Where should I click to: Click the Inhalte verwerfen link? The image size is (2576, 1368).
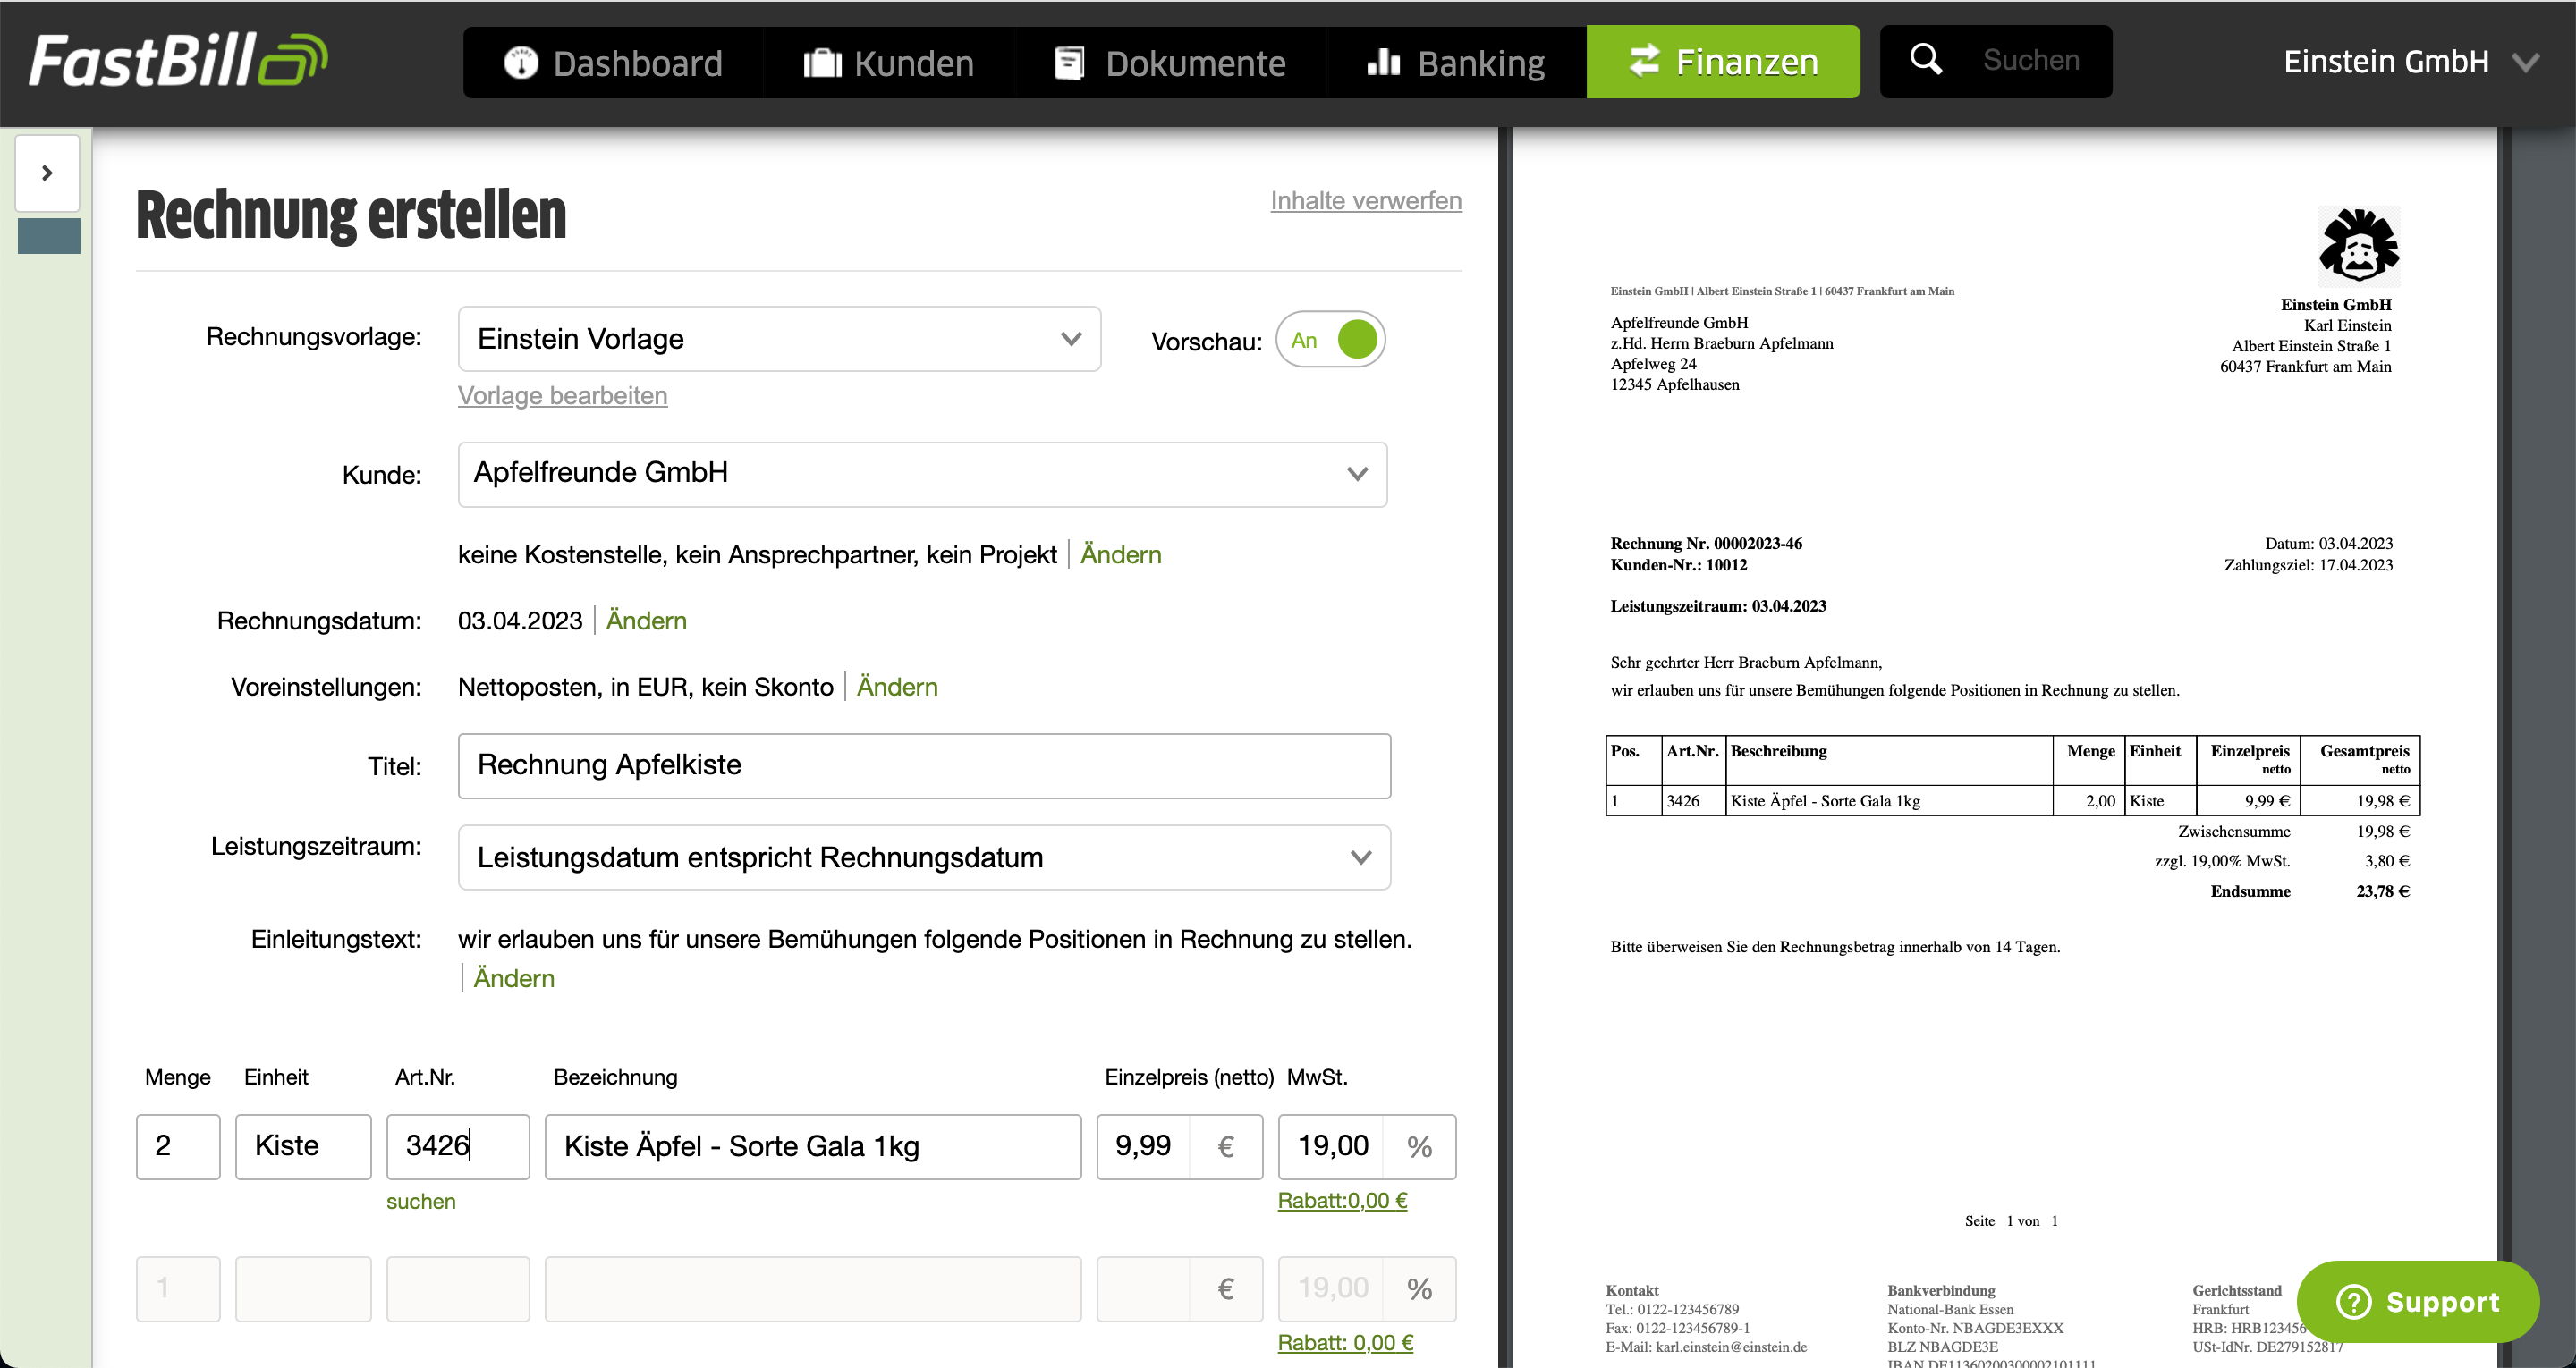(1365, 200)
